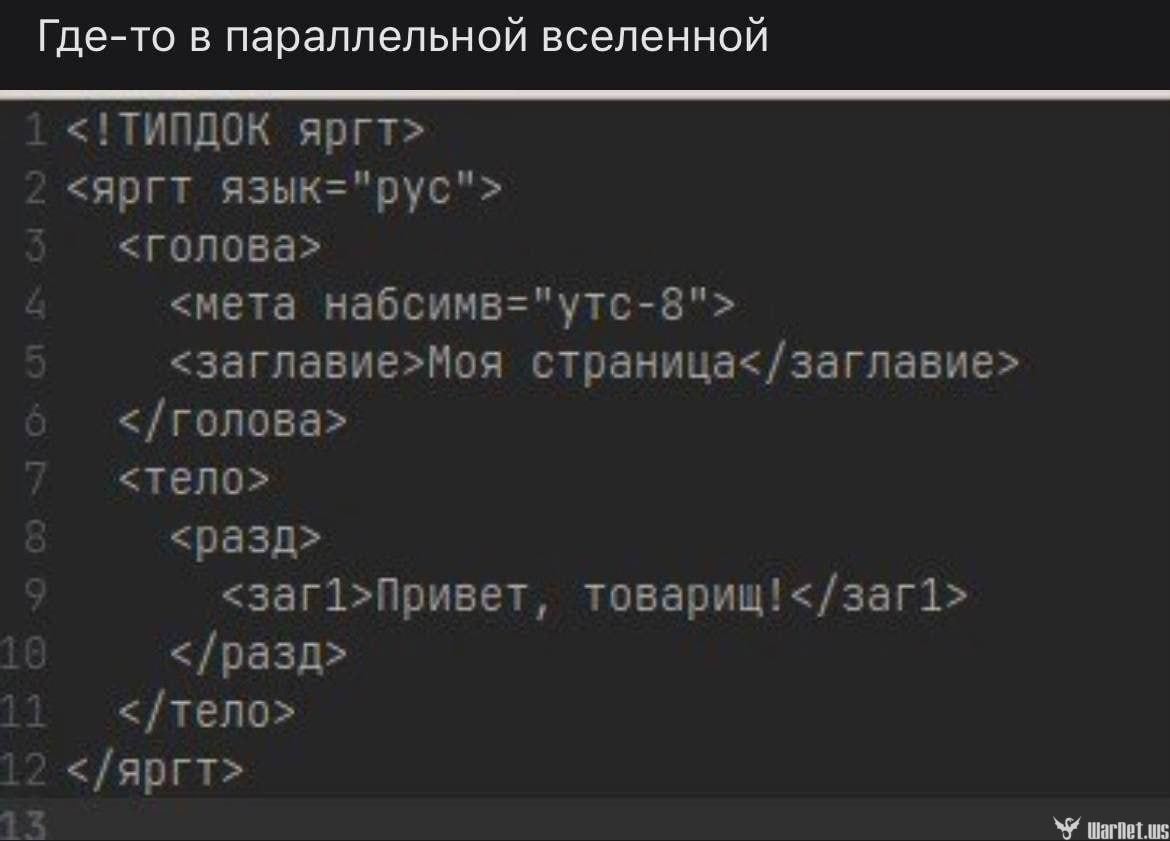Screen dimensions: 1170x841
Task: Click the opening '<голова>' tag
Action: [219, 246]
